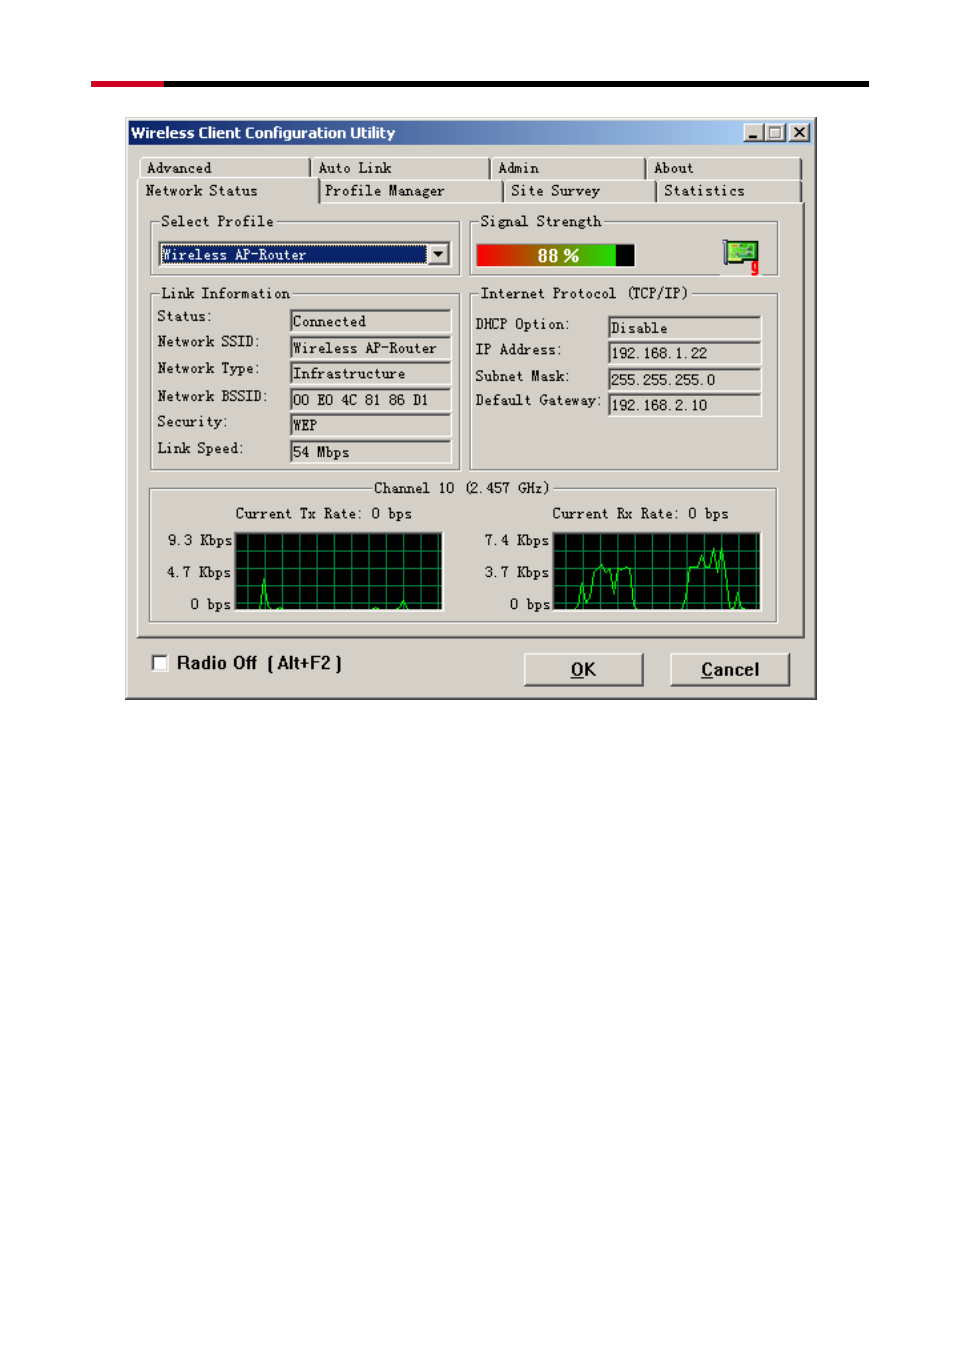
Task: Click the Subnet Mask 255.255.255.0 field
Action: pyautogui.click(x=685, y=380)
